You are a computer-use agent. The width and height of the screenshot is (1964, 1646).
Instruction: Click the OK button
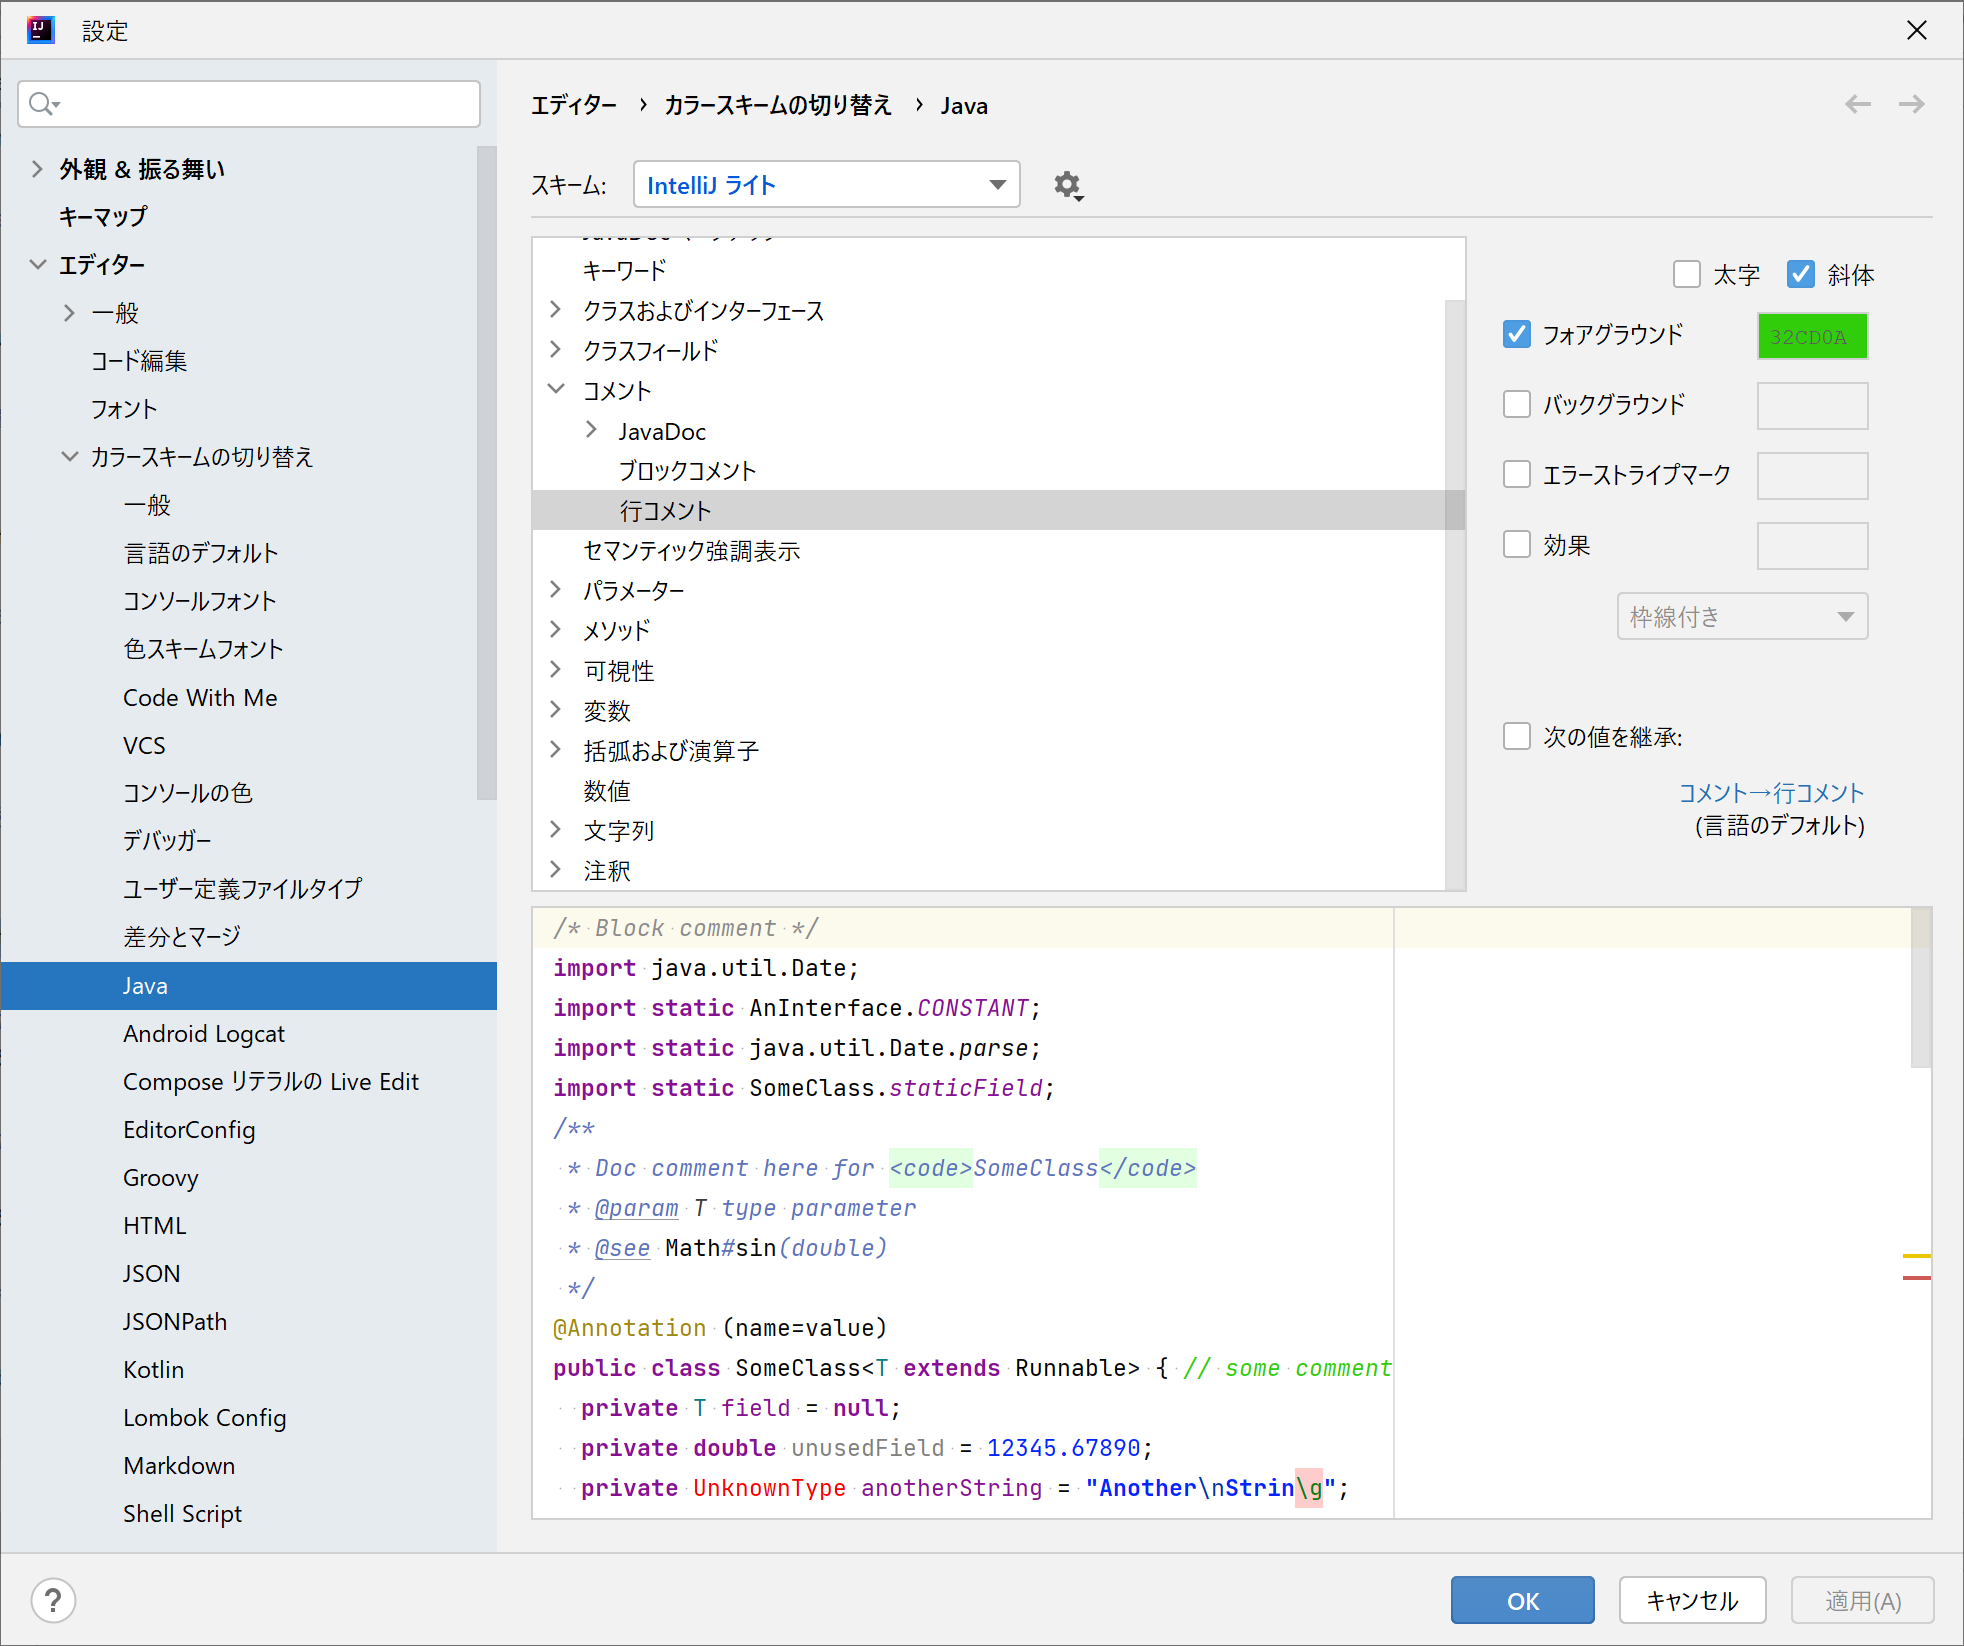click(x=1522, y=1600)
